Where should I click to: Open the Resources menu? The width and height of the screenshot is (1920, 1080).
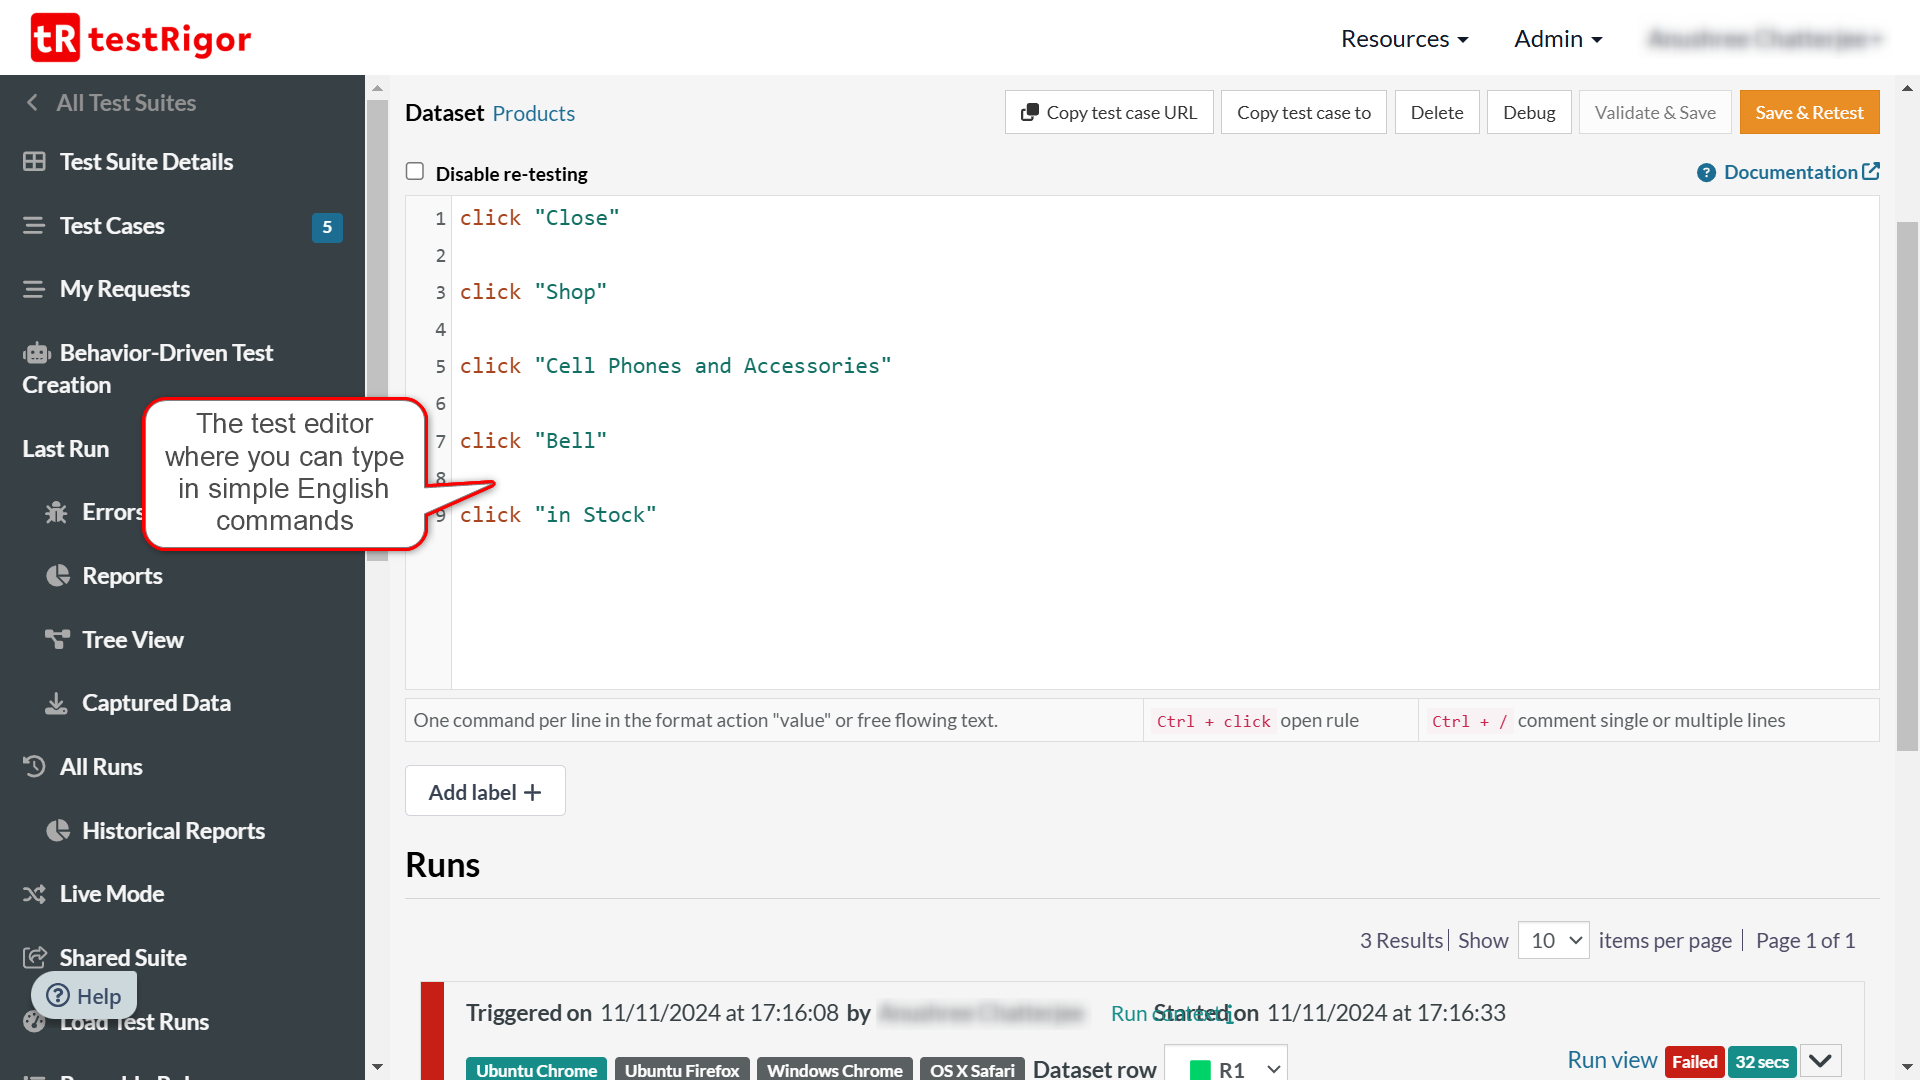point(1404,39)
